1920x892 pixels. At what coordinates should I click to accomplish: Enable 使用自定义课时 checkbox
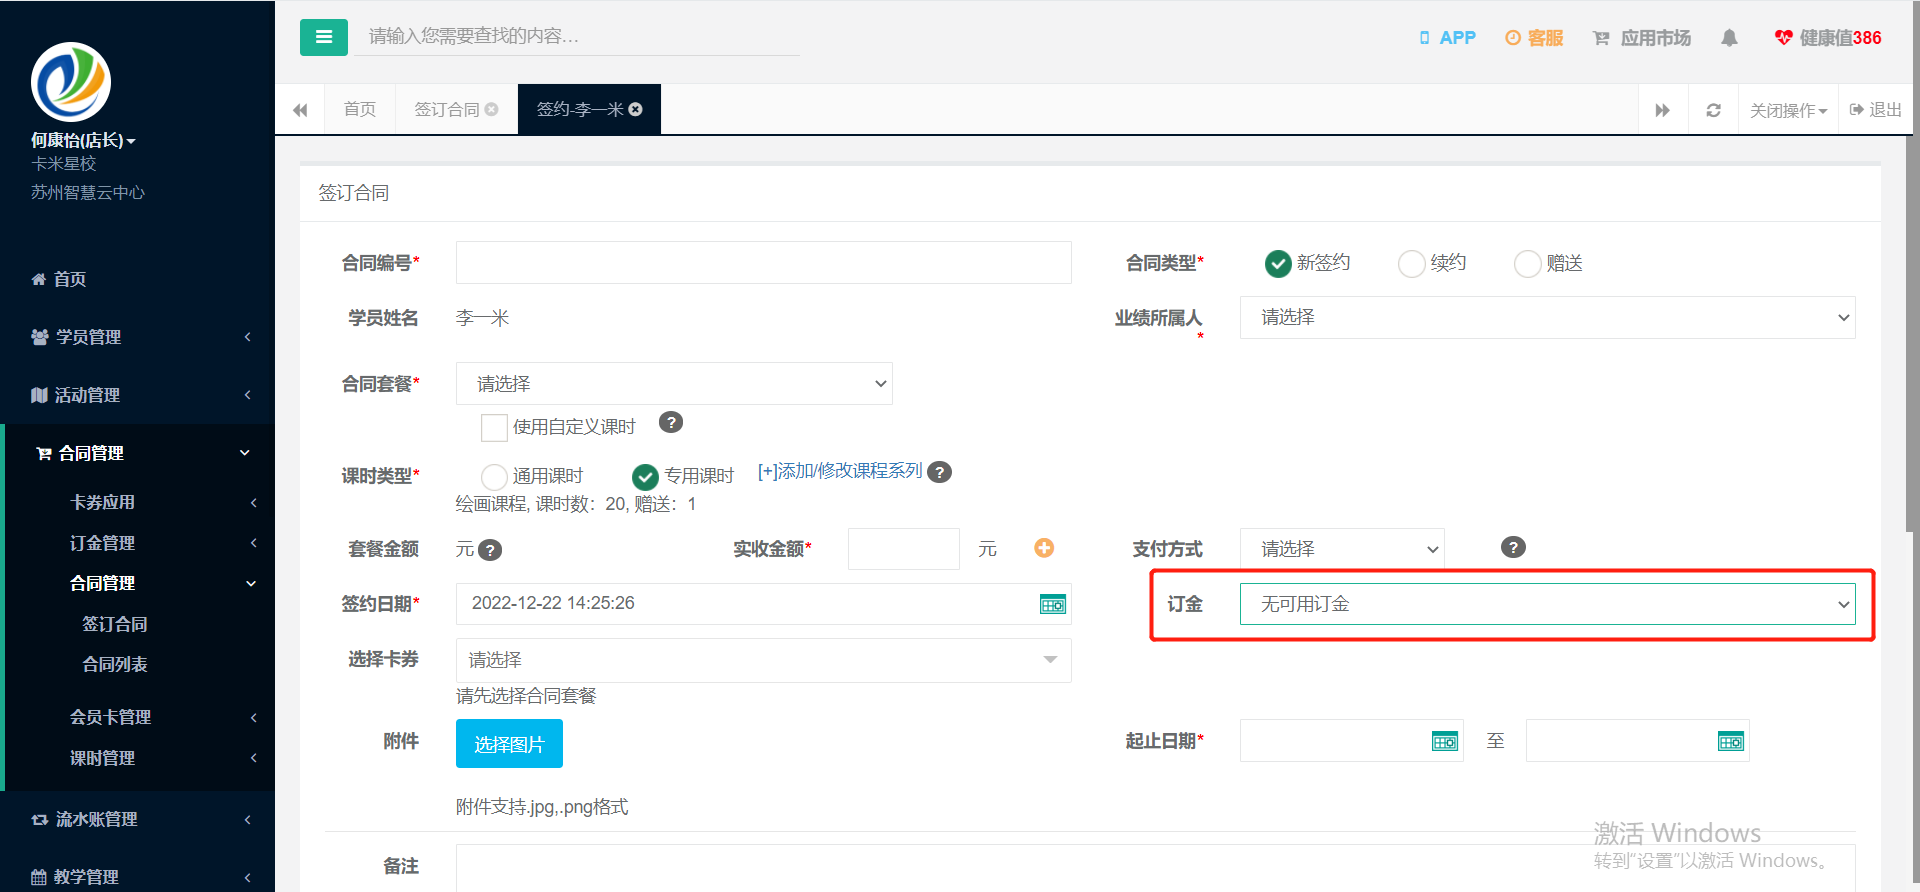494,428
